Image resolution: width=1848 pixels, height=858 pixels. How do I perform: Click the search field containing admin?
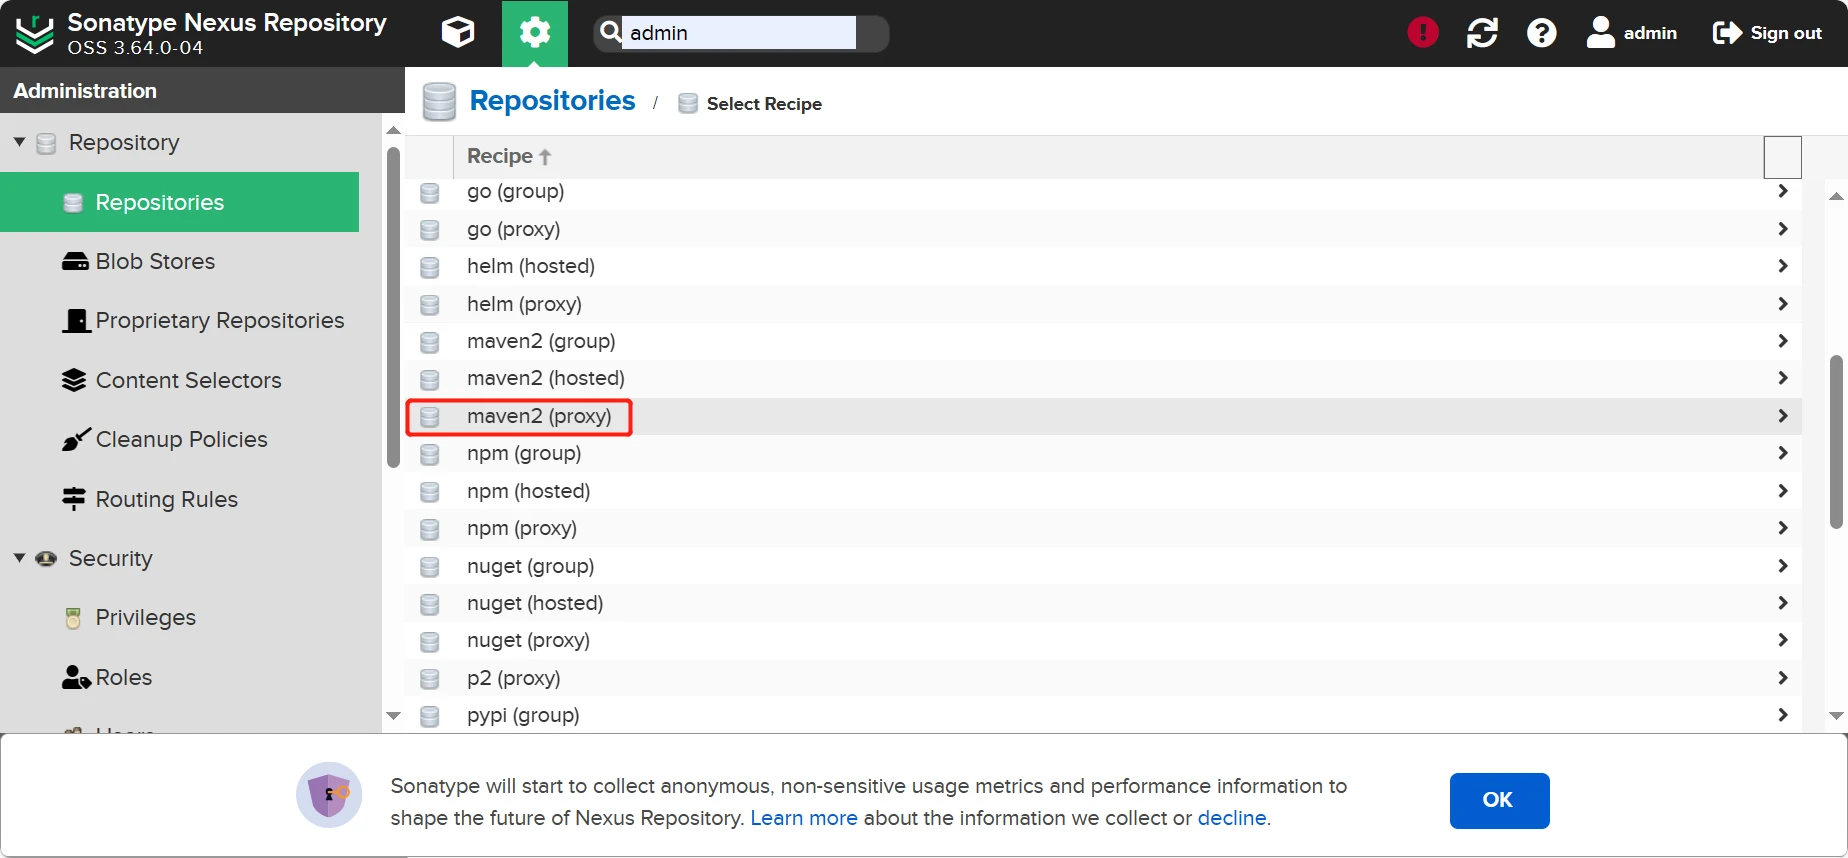click(738, 33)
